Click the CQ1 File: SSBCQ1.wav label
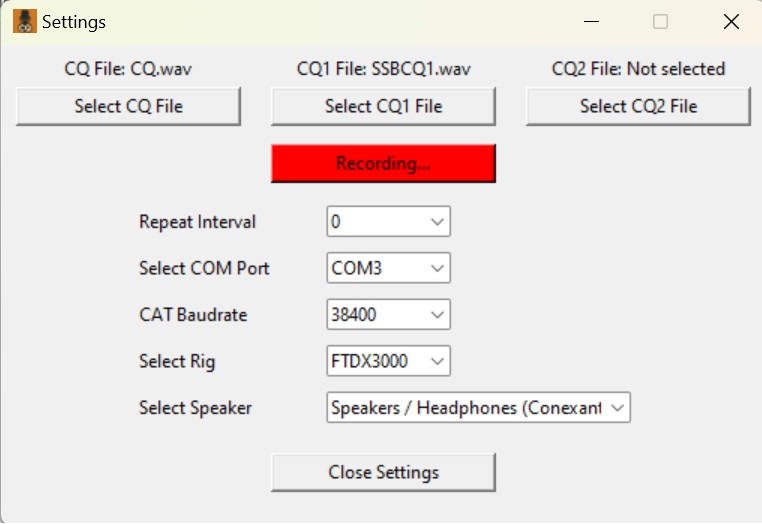Image resolution: width=762 pixels, height=524 pixels. click(383, 69)
